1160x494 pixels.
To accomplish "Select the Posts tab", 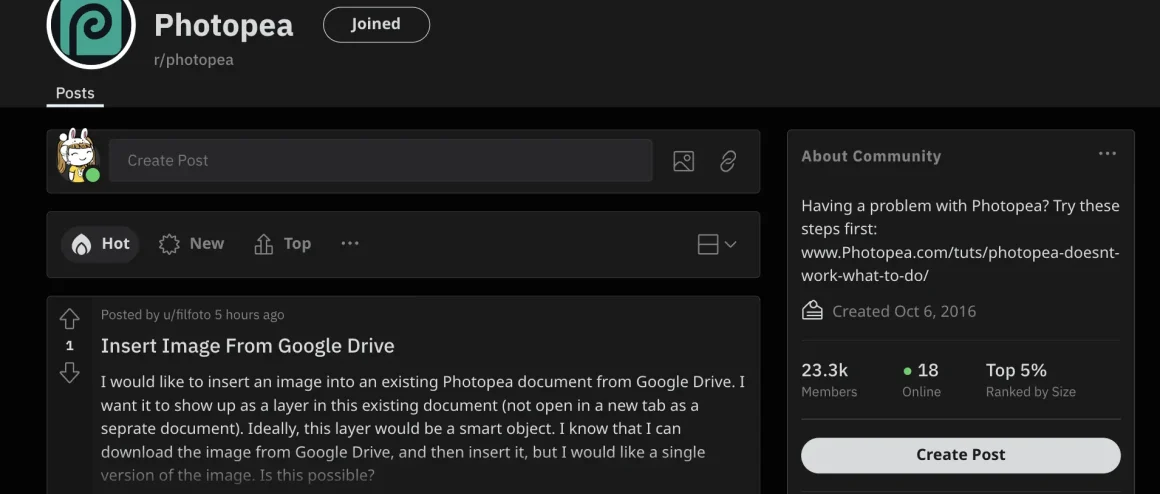I will (75, 93).
